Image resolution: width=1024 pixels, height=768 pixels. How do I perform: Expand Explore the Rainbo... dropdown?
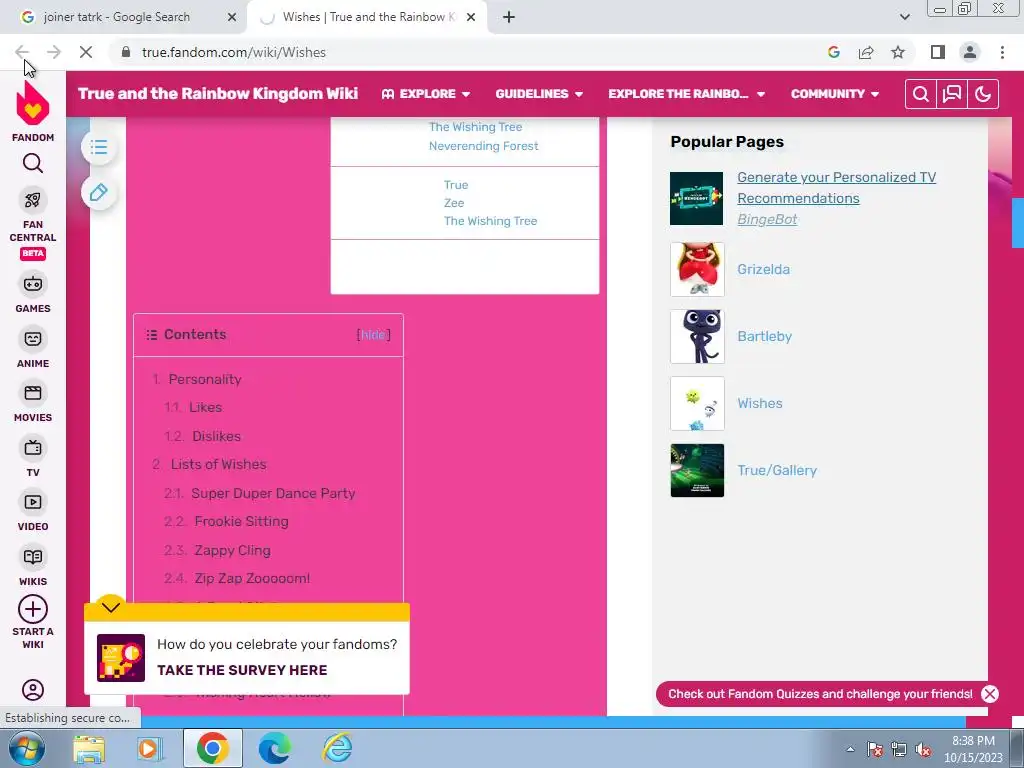tap(686, 94)
